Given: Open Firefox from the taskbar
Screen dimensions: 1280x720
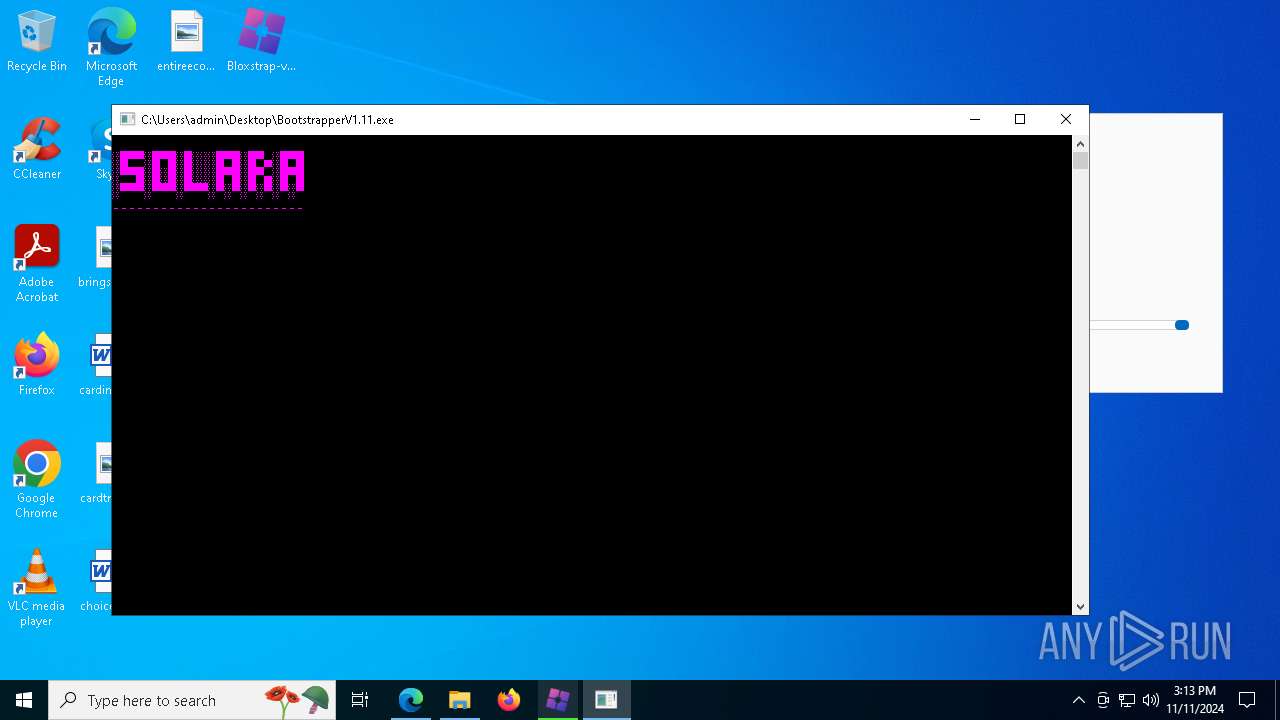Looking at the screenshot, I should (509, 700).
